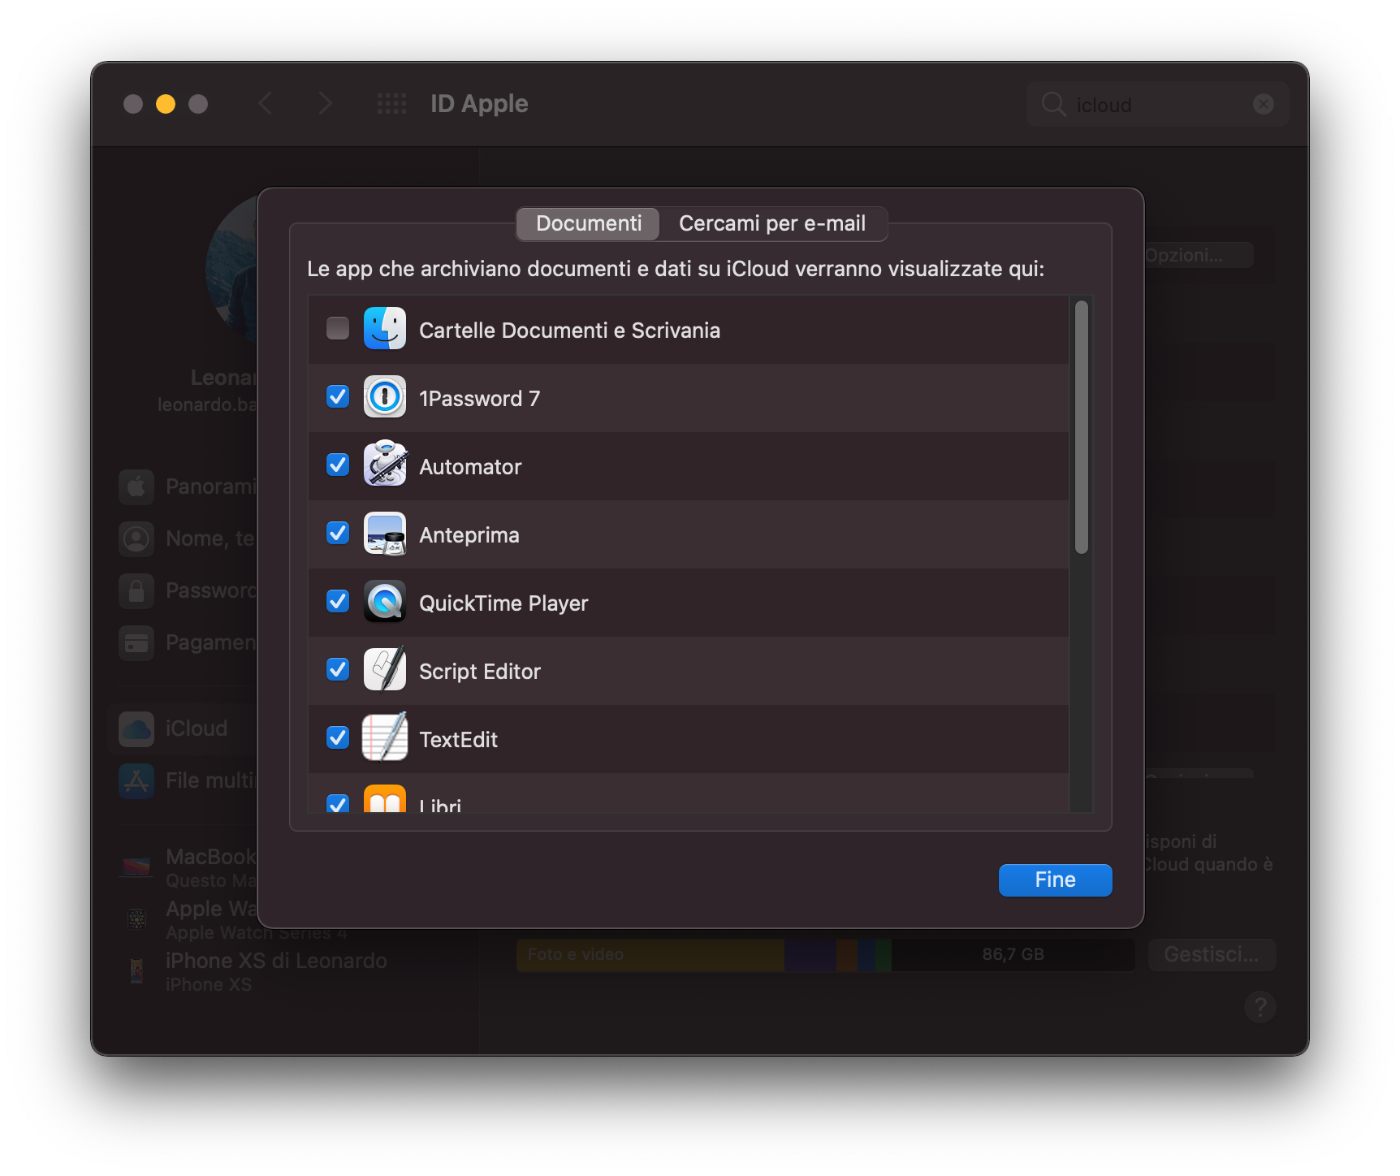The width and height of the screenshot is (1400, 1176).
Task: Open Pagamento card icon in sidebar
Action: [x=137, y=643]
